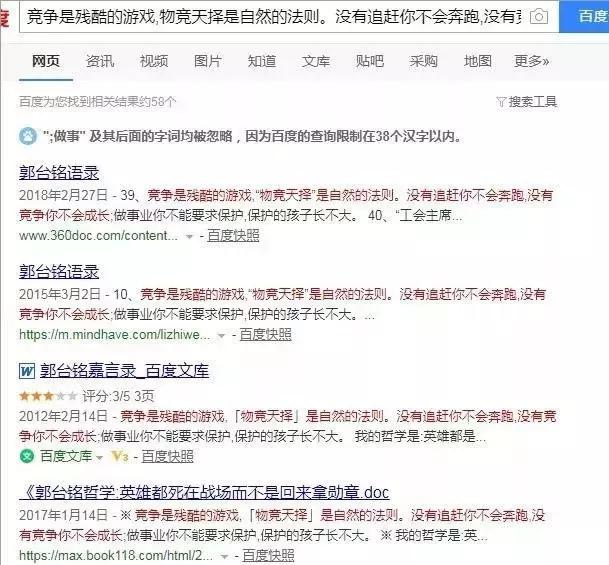Click the Baidu paw notice icon
This screenshot has width=609, height=565.
tap(28, 136)
